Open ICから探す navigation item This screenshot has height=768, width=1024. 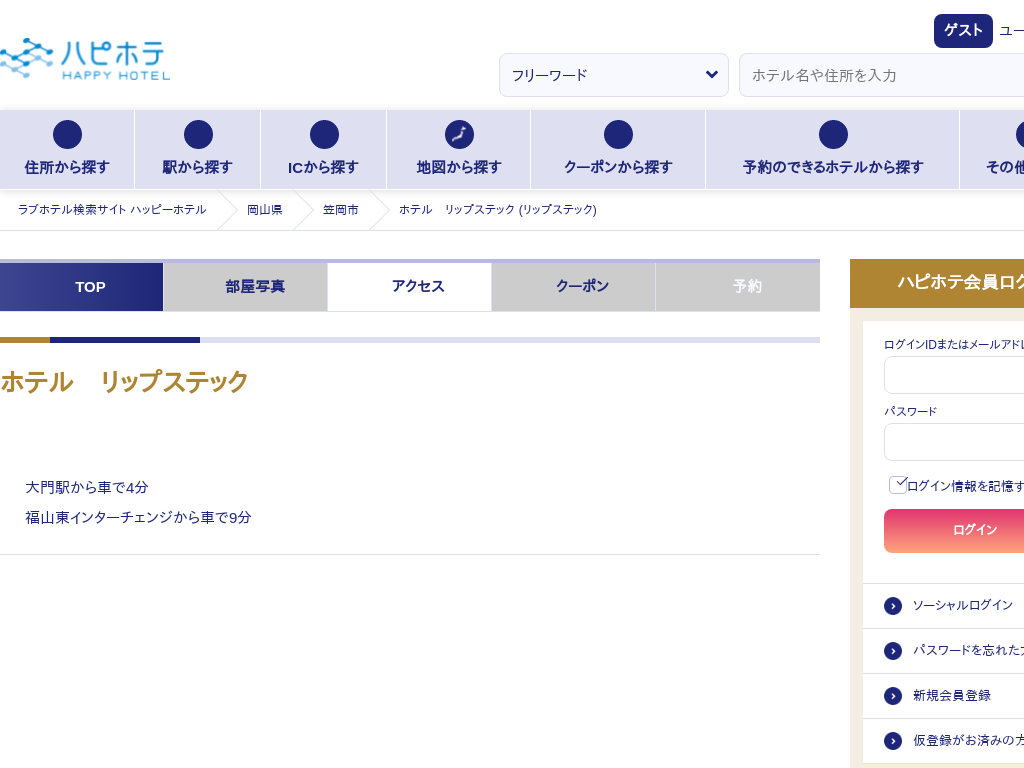point(323,150)
